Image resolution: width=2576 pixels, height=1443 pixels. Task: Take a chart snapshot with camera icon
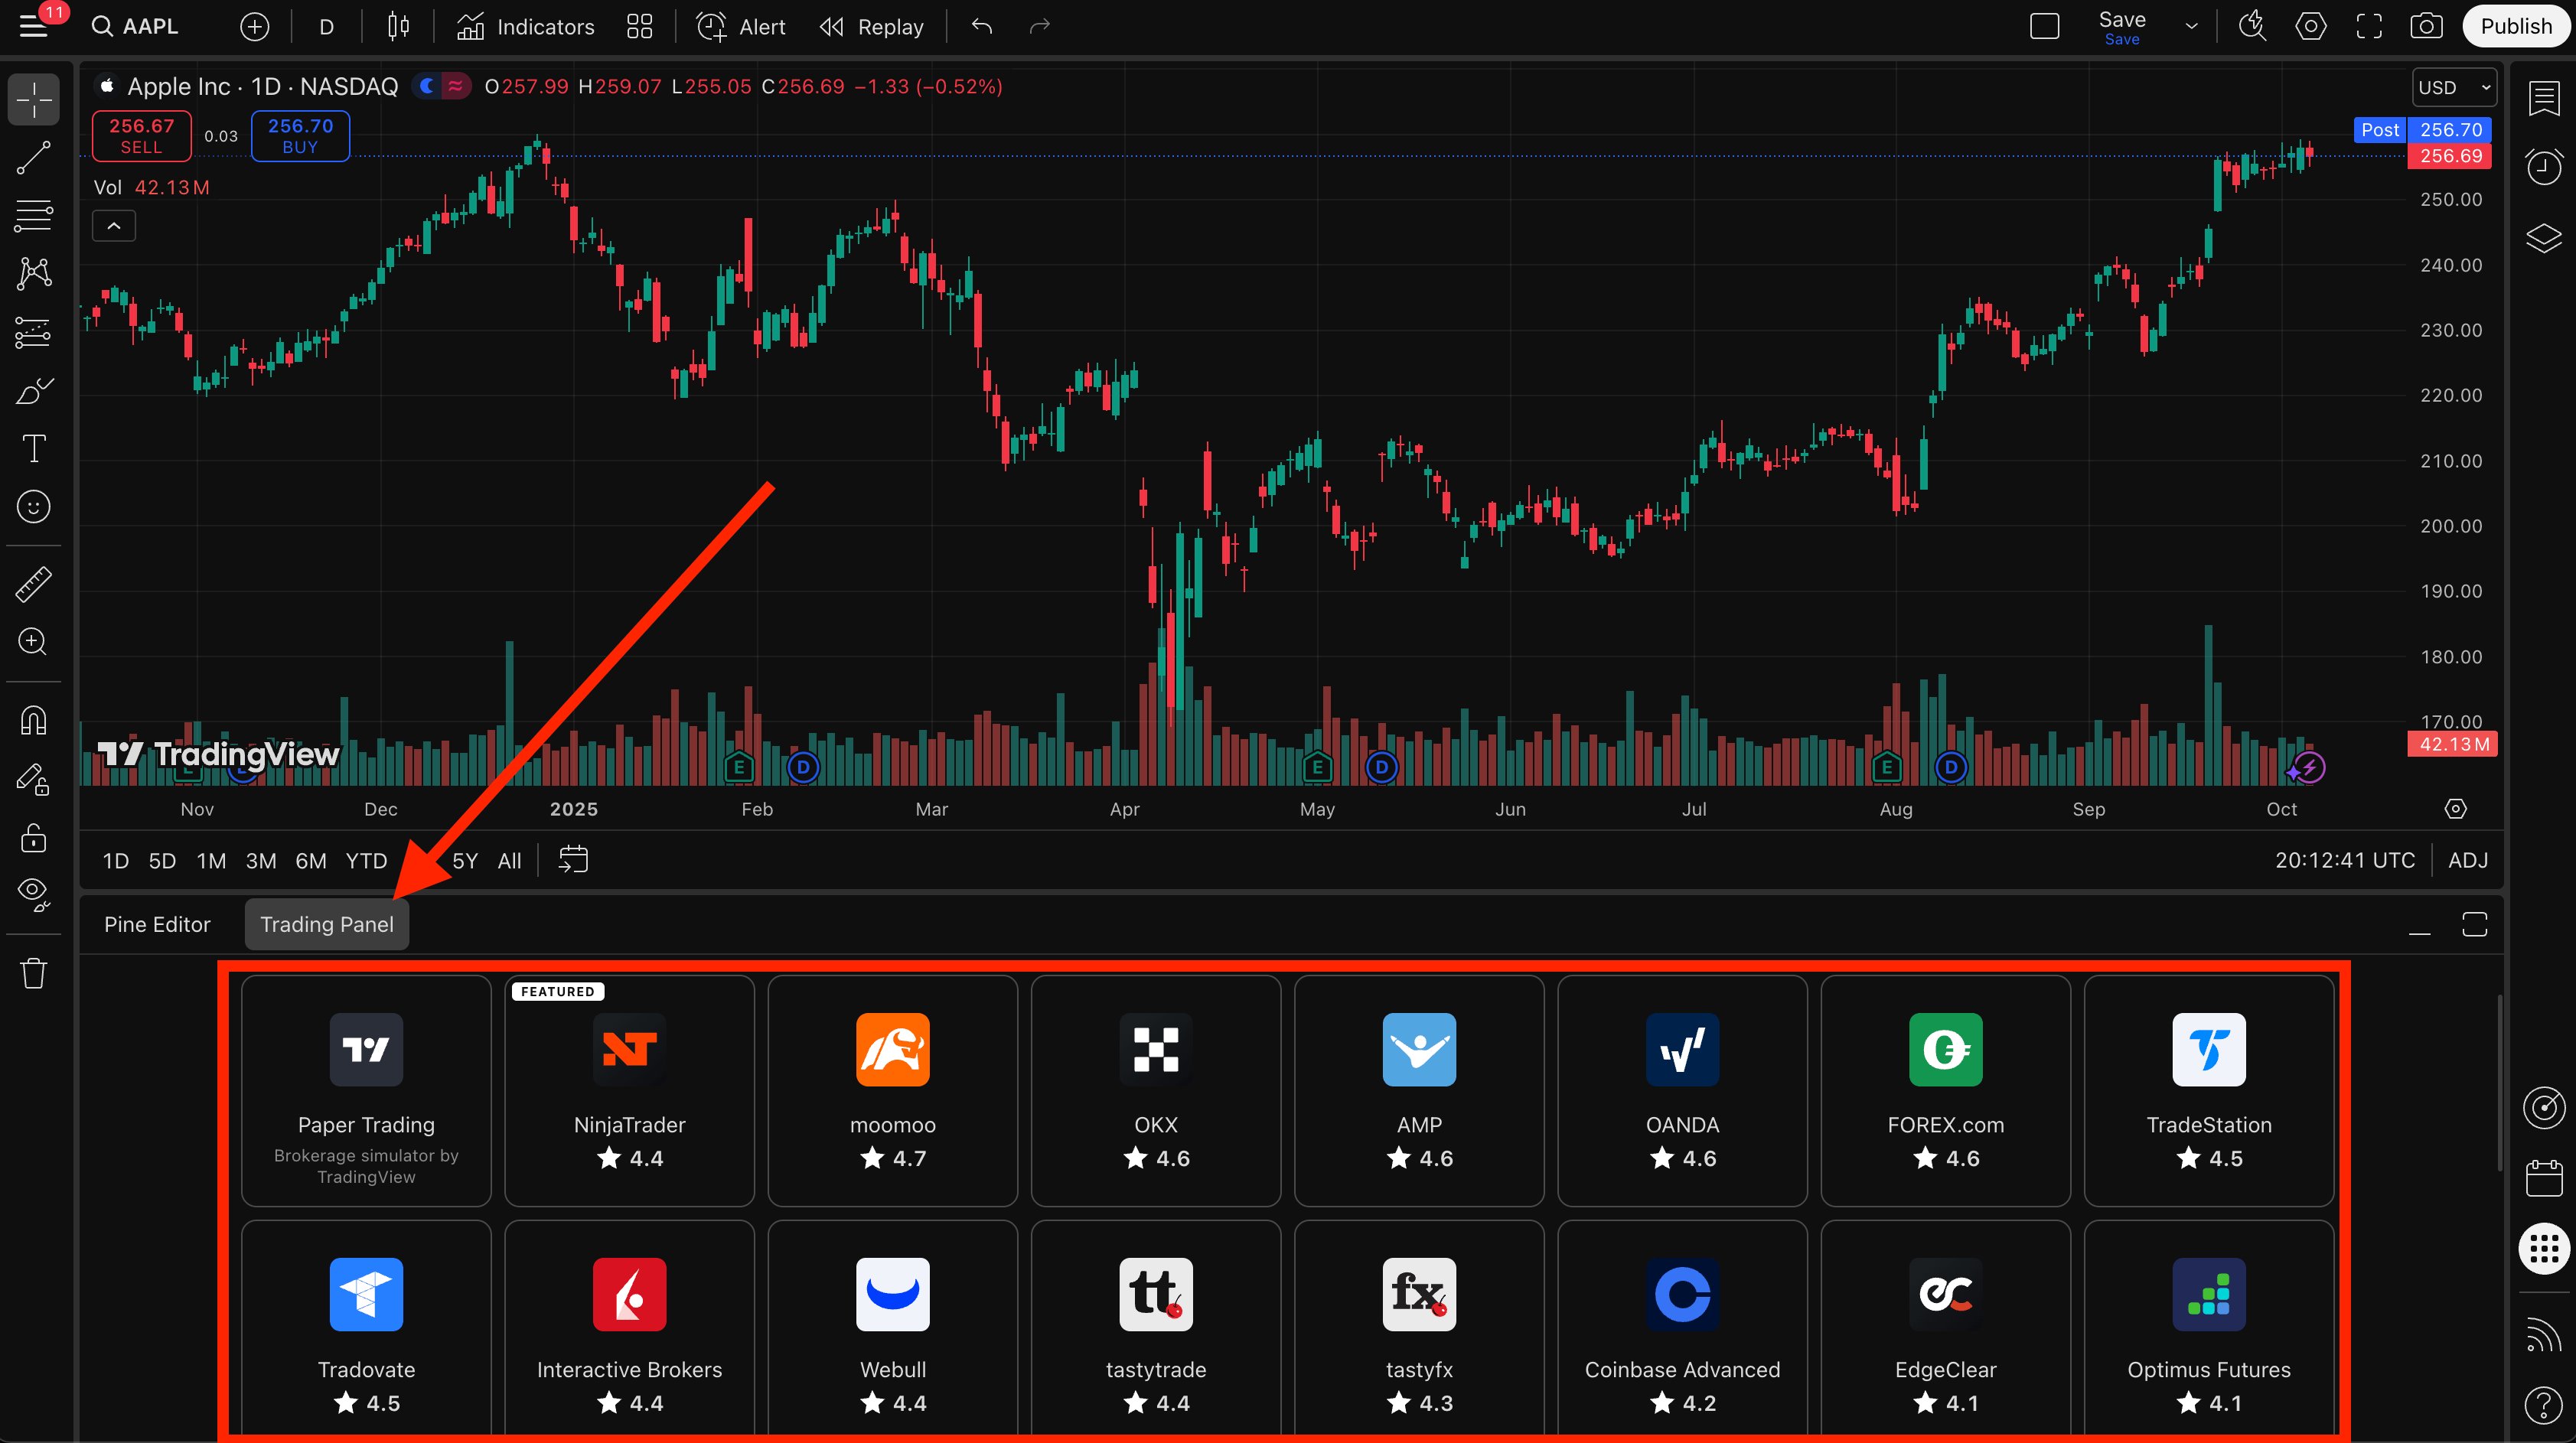2426,27
